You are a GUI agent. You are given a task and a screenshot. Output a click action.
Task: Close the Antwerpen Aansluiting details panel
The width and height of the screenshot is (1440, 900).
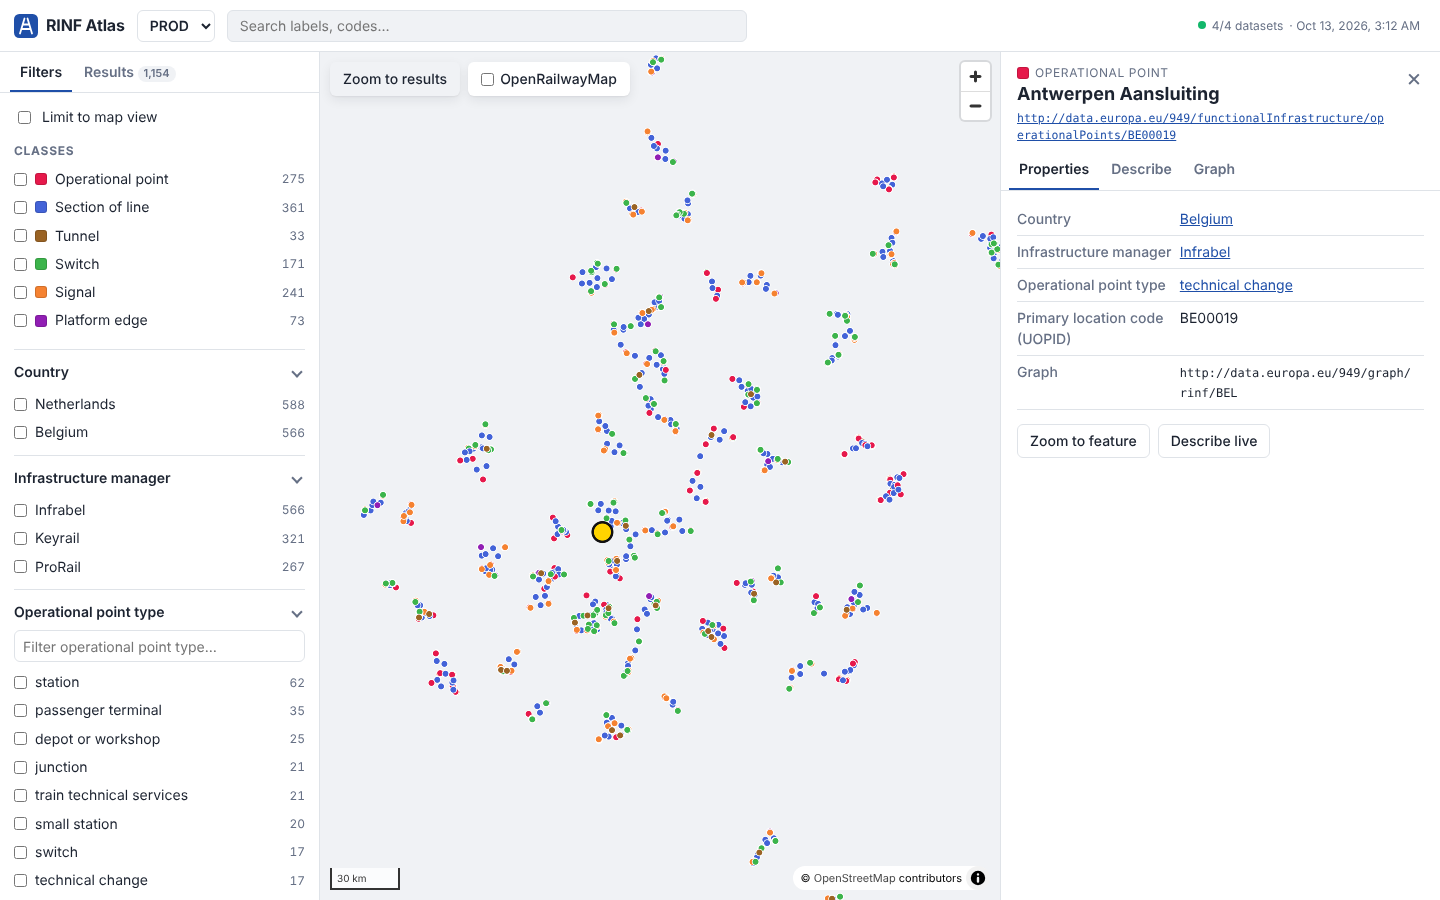tap(1413, 80)
